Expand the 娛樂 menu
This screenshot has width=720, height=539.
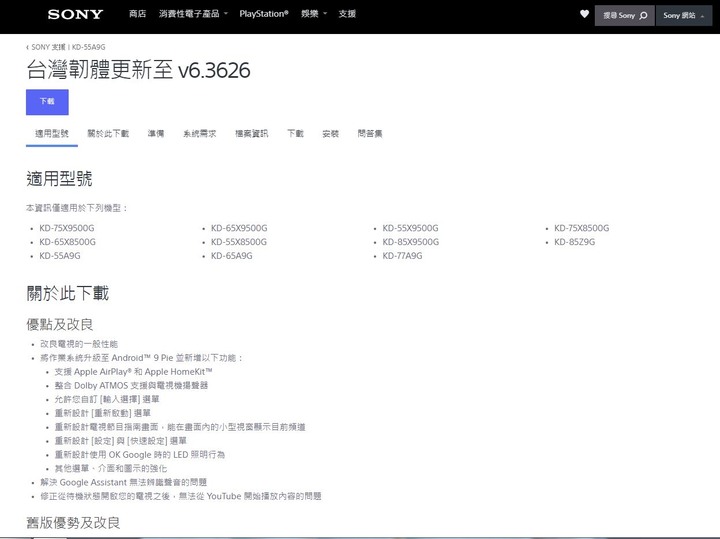(314, 14)
